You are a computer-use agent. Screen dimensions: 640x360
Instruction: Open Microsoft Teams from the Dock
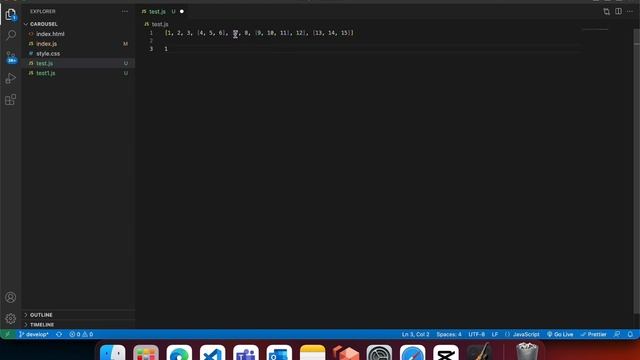point(246,353)
